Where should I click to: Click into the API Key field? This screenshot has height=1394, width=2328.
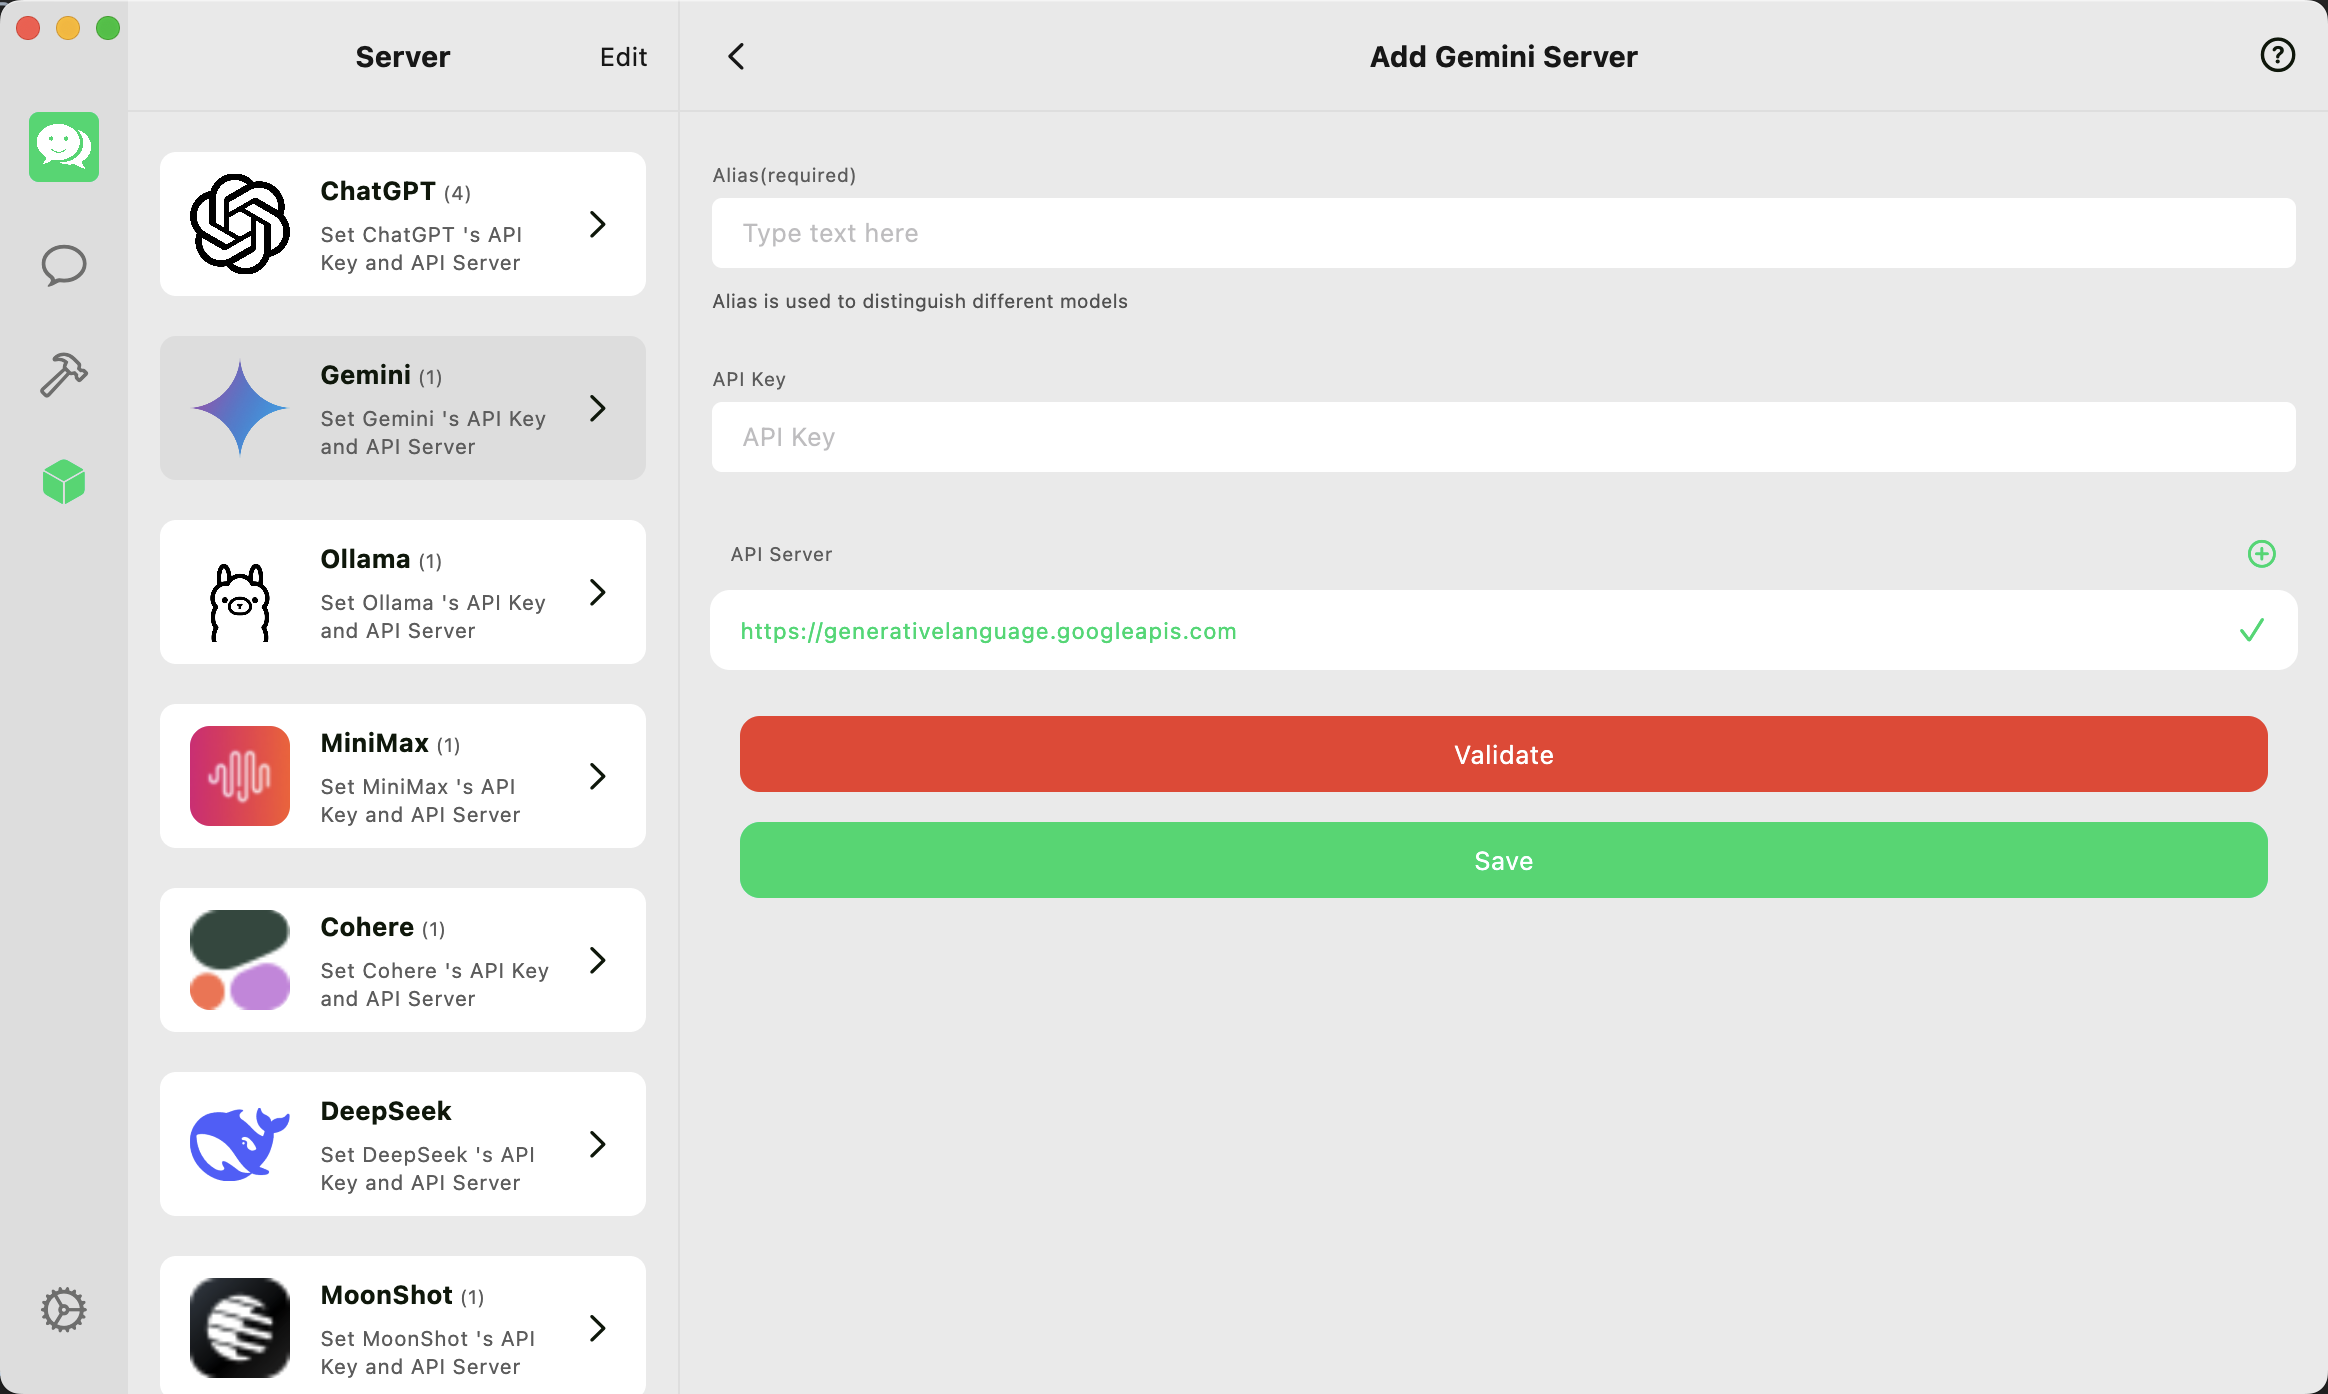pos(1503,437)
